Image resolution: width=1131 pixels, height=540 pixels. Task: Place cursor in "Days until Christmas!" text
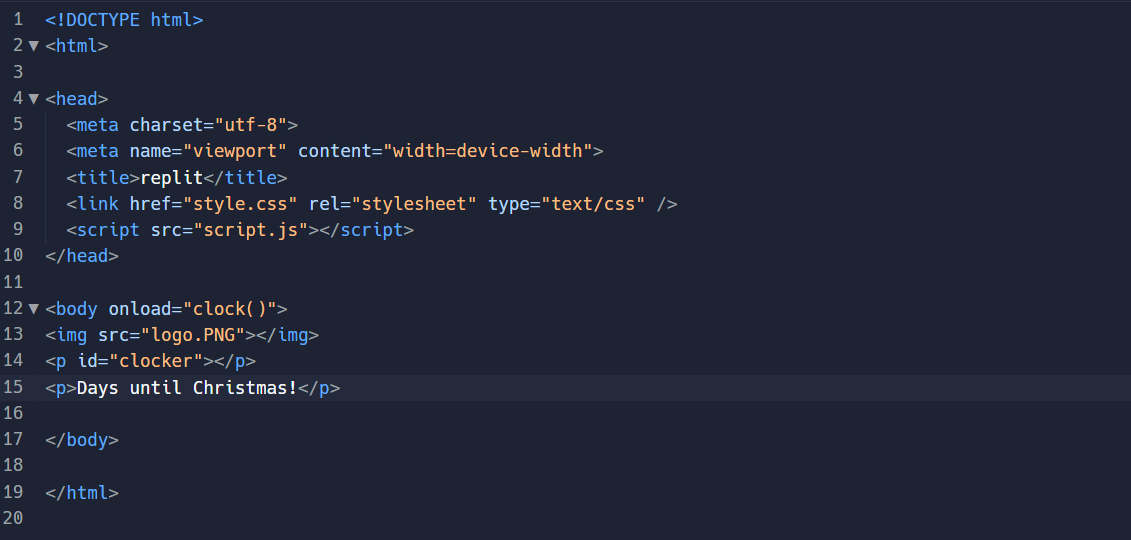point(187,387)
